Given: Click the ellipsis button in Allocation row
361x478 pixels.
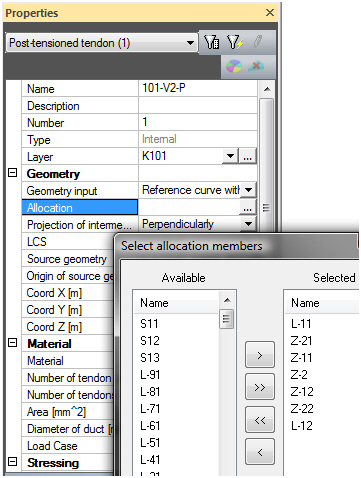Looking at the screenshot, I should pos(247,208).
